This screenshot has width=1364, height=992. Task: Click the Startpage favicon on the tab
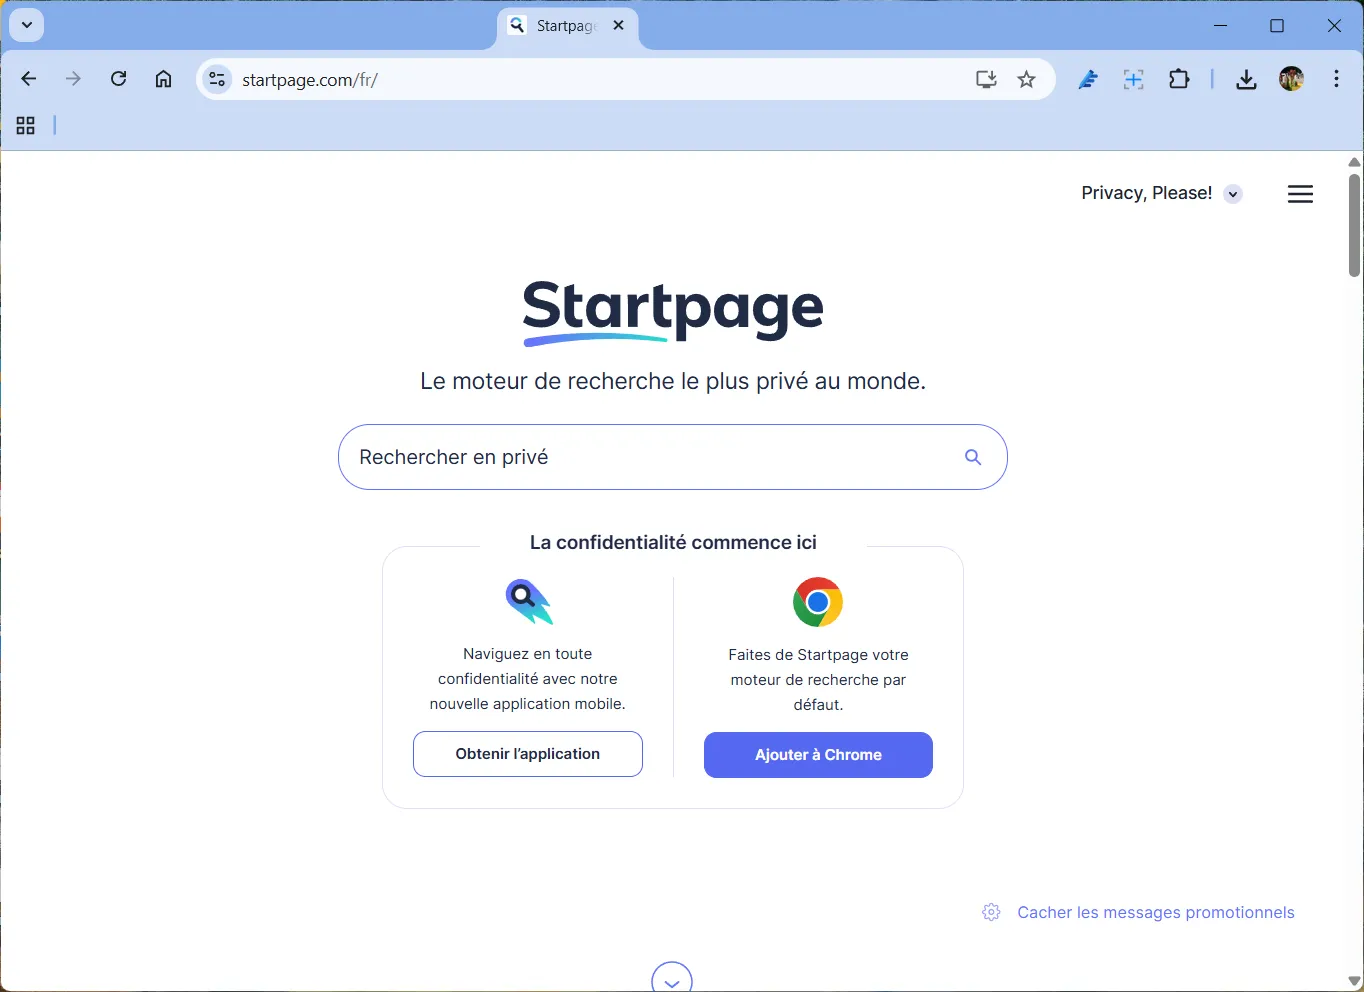(x=517, y=26)
